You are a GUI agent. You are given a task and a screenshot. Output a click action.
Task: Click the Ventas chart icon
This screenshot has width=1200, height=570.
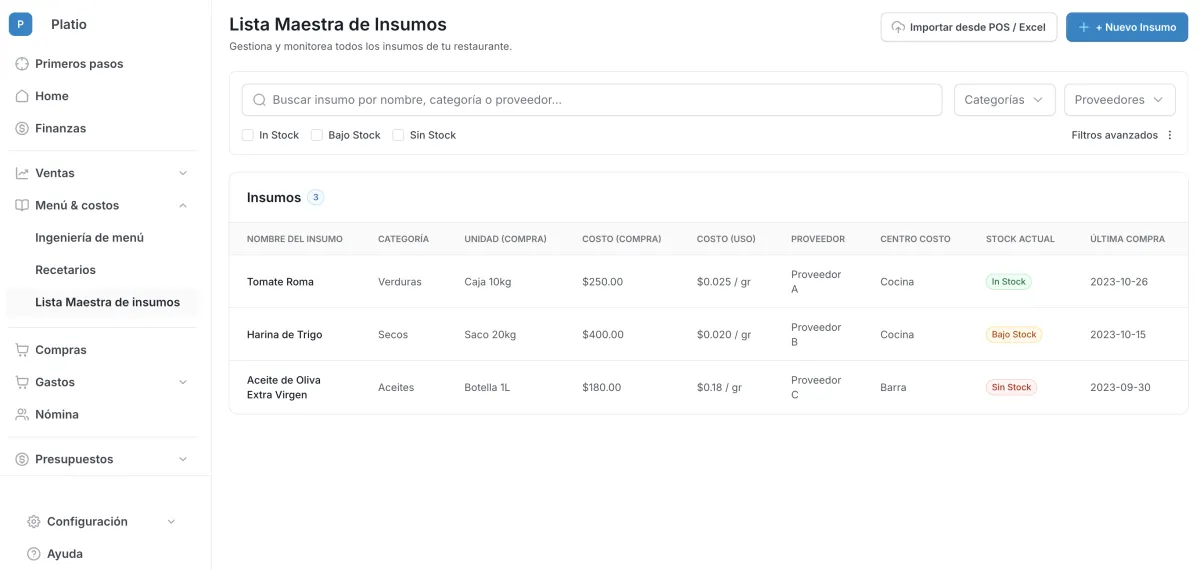click(22, 173)
